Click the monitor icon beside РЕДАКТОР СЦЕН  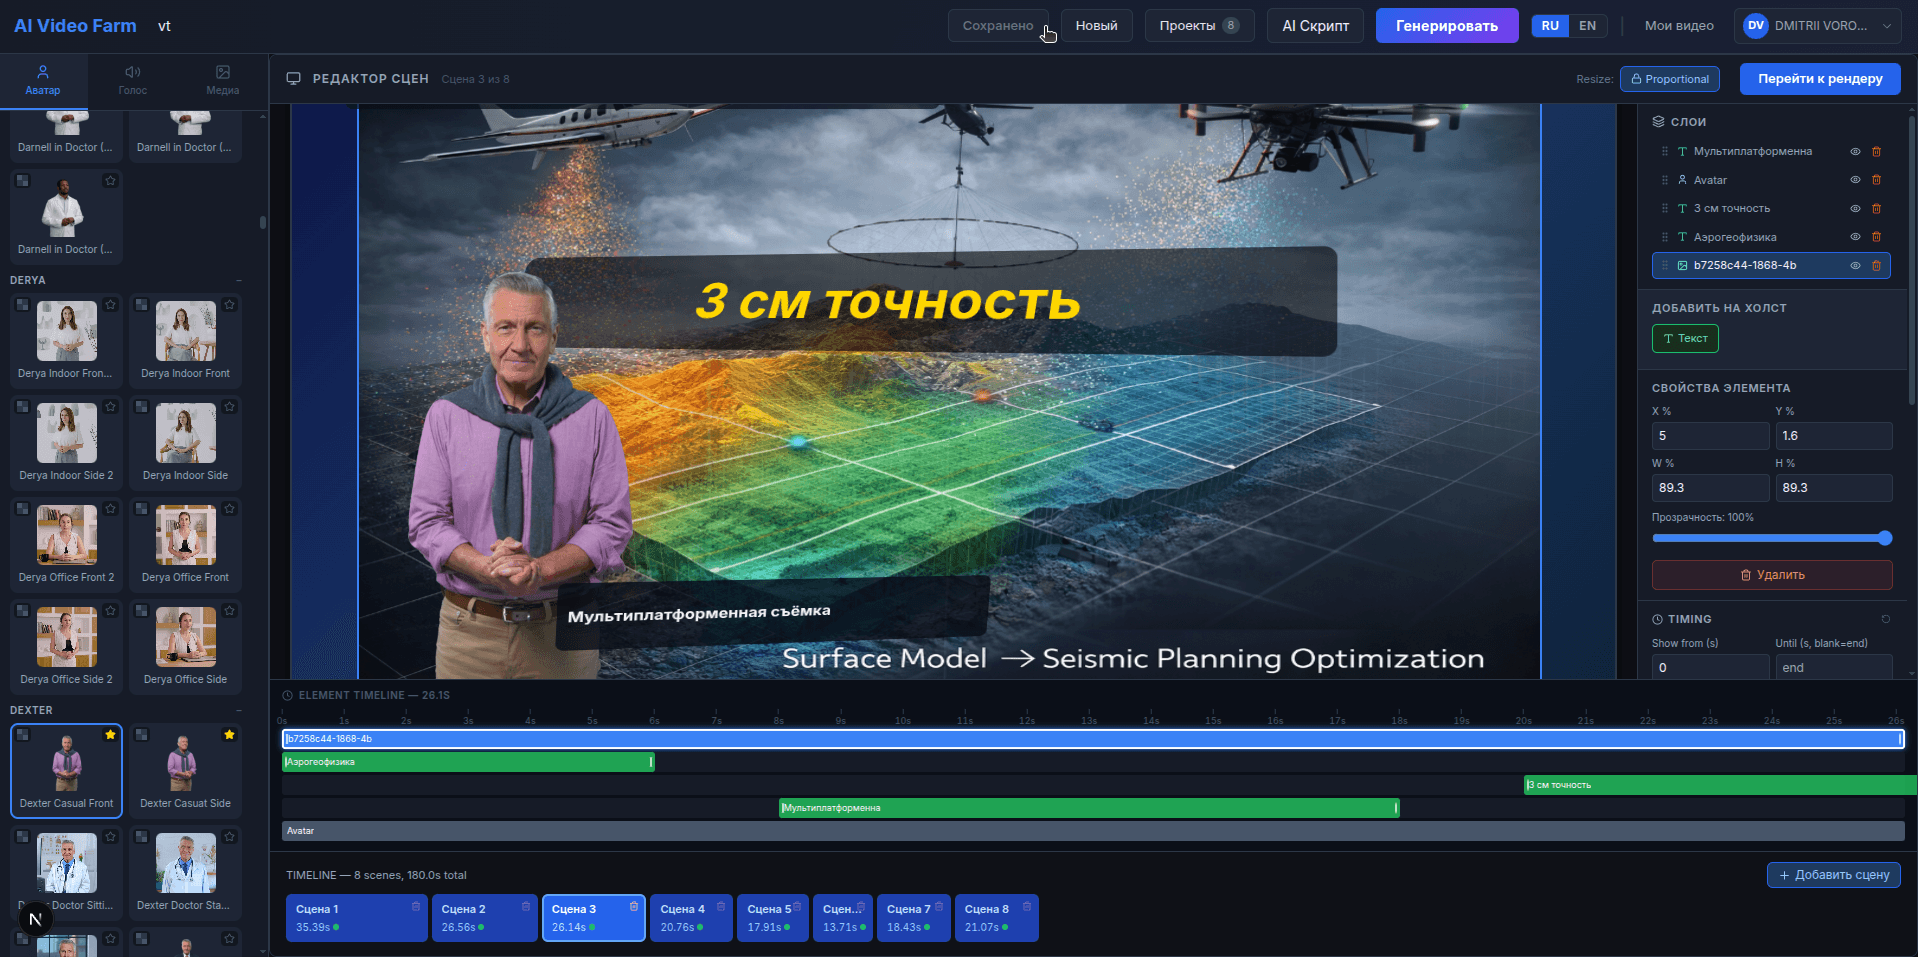pos(294,78)
